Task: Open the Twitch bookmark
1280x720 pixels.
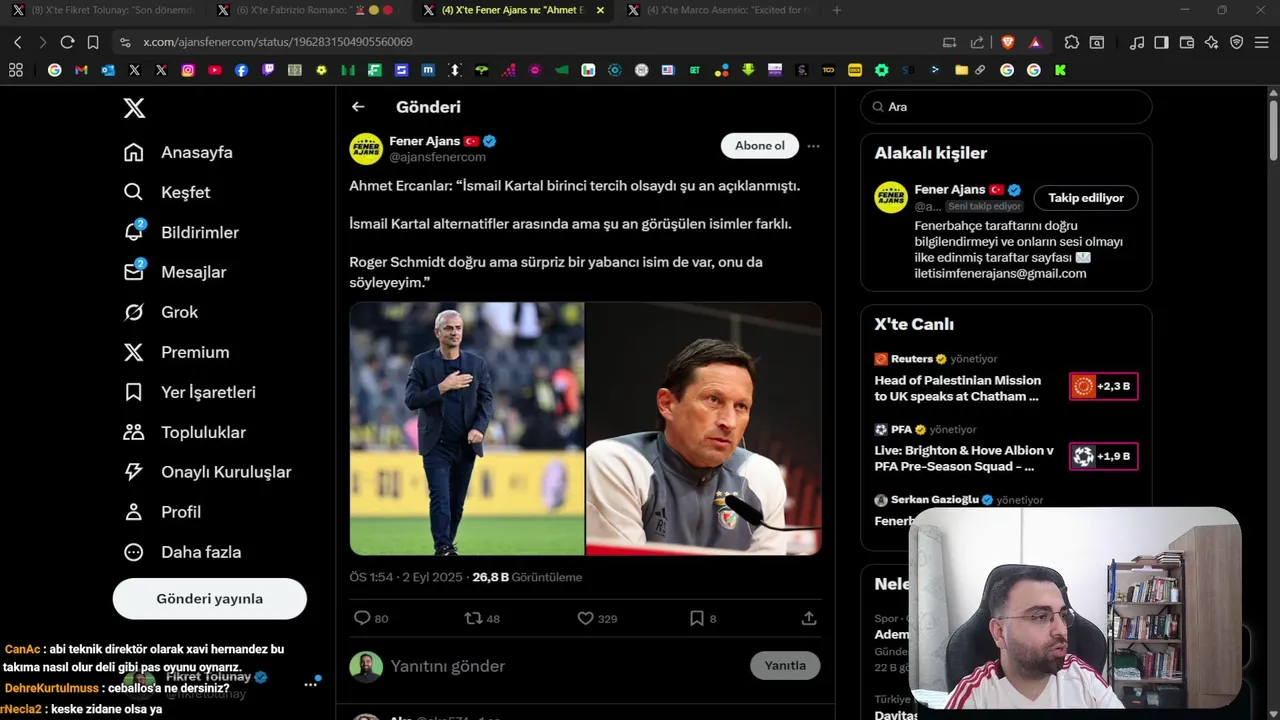Action: point(268,70)
